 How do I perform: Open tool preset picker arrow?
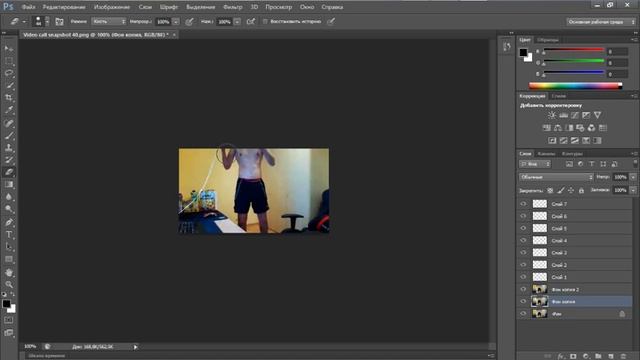[24, 22]
